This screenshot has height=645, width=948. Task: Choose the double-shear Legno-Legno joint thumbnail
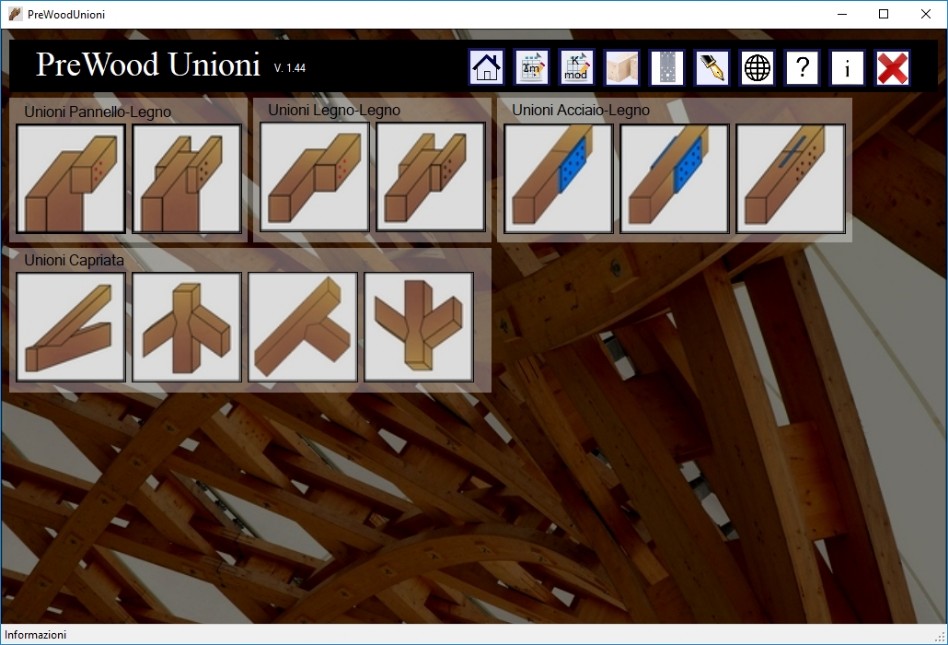click(x=430, y=177)
